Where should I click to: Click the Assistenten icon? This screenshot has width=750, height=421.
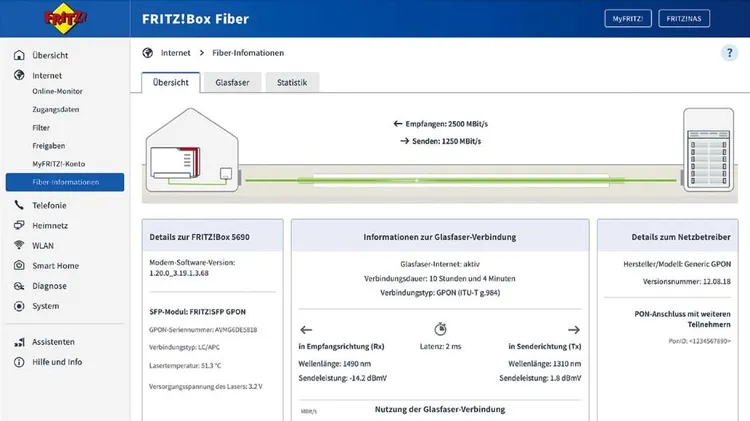click(19, 342)
